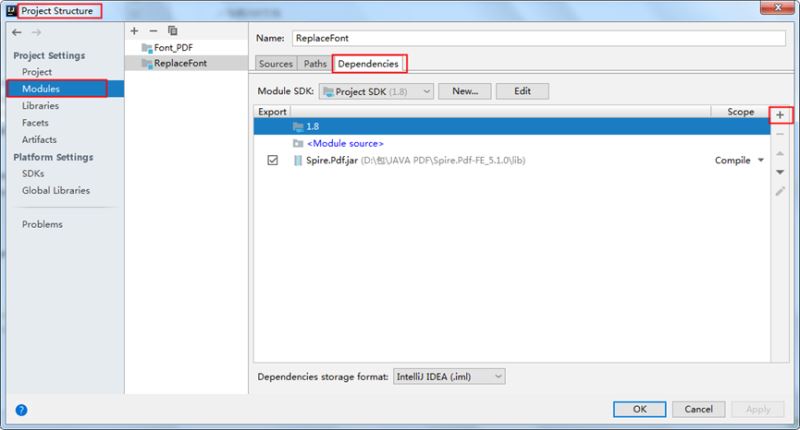Switch to the Dependencies tab

[x=368, y=64]
